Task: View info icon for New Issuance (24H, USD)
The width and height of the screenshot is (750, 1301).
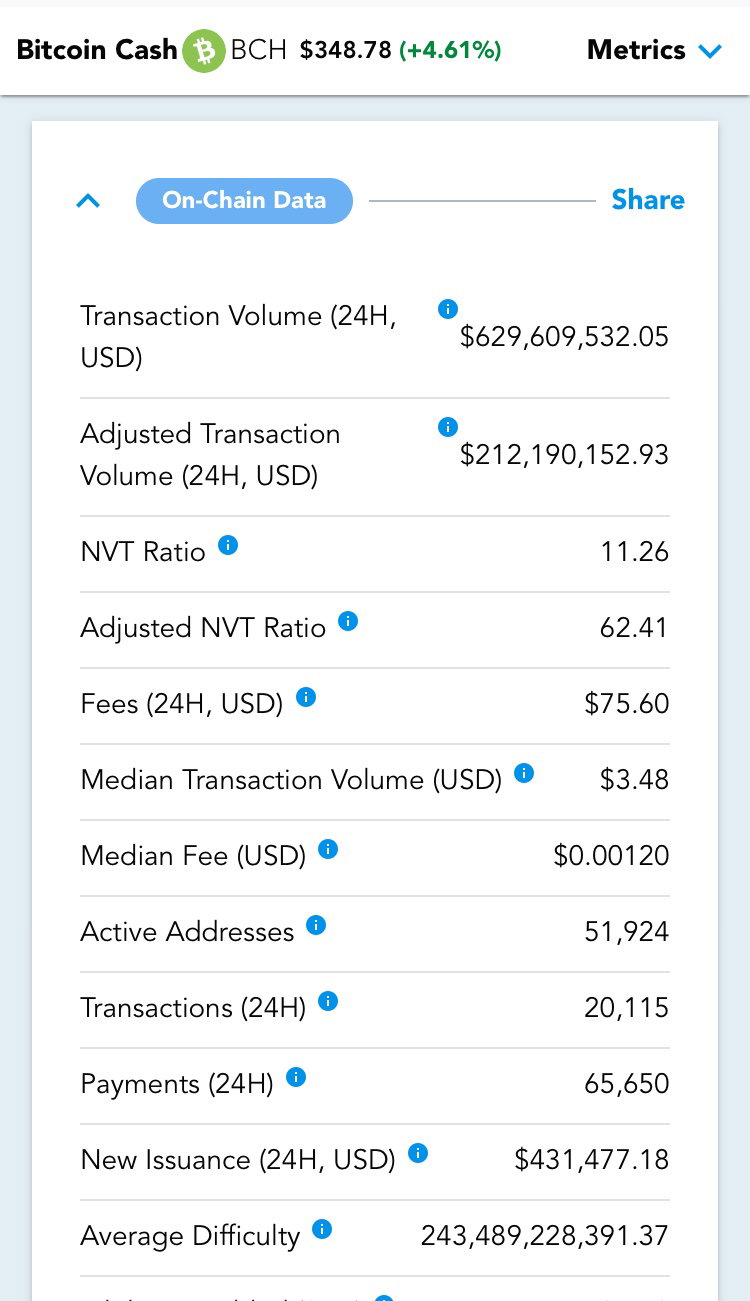Action: pos(418,1153)
